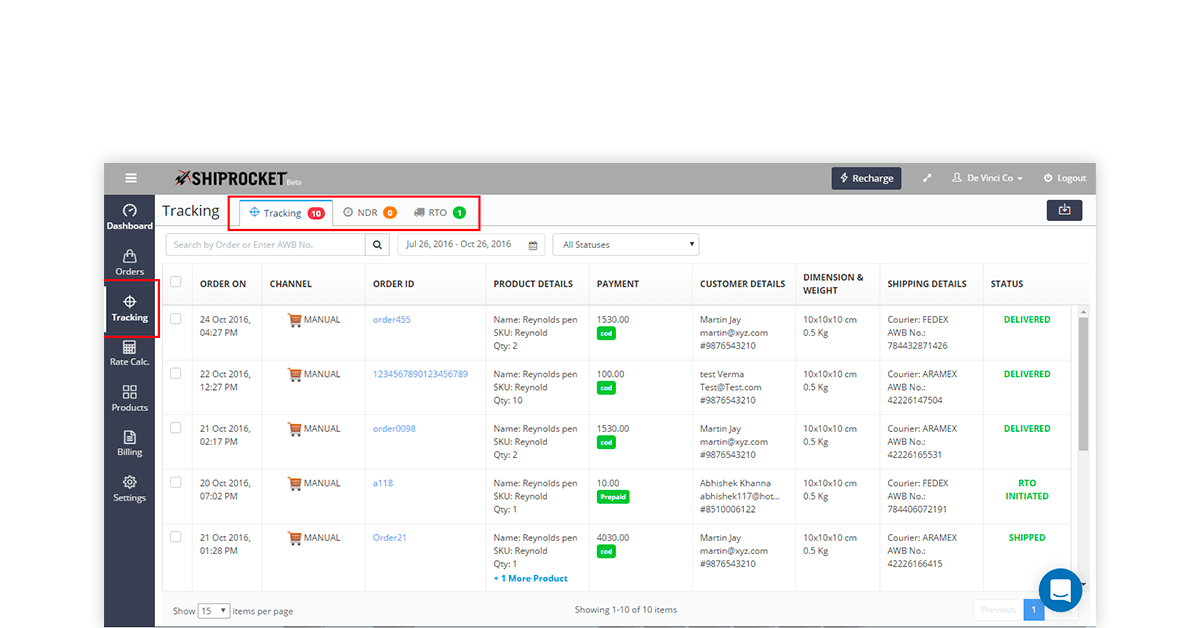Open Orders in the sidebar
Image resolution: width=1200 pixels, height=628 pixels.
[129, 263]
